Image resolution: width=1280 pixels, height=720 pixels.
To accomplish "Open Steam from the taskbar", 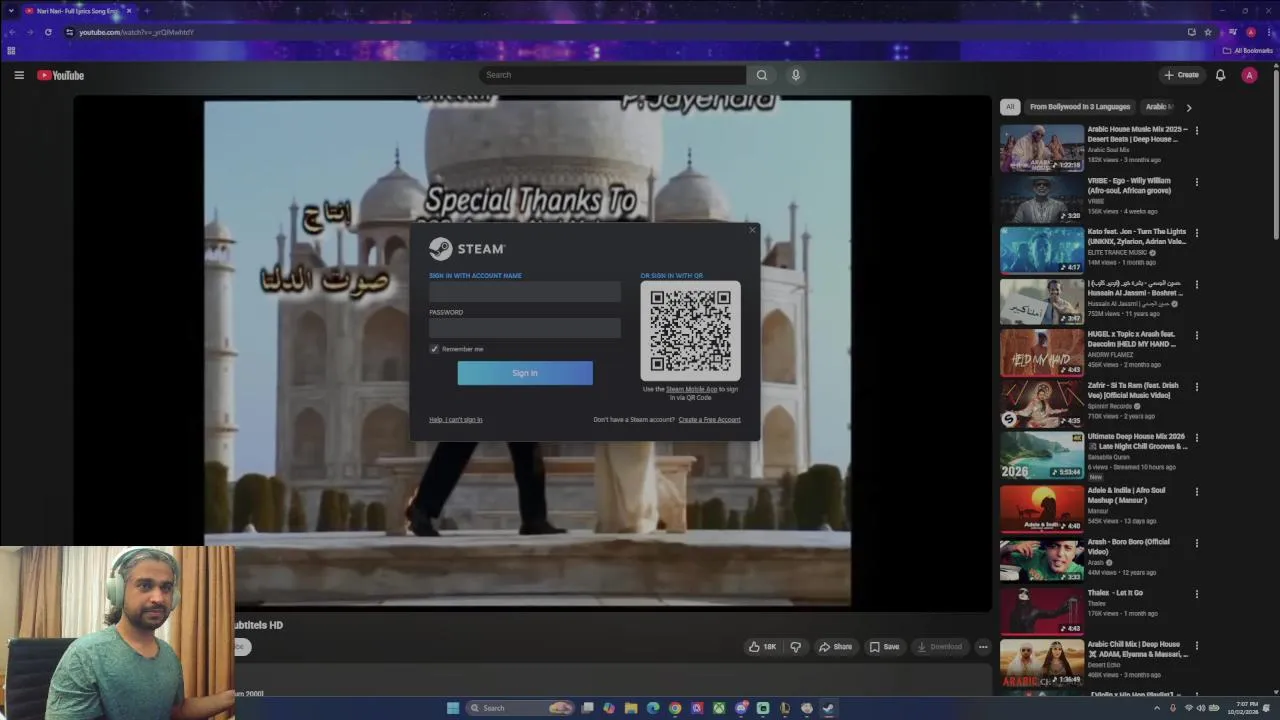I will [x=828, y=708].
